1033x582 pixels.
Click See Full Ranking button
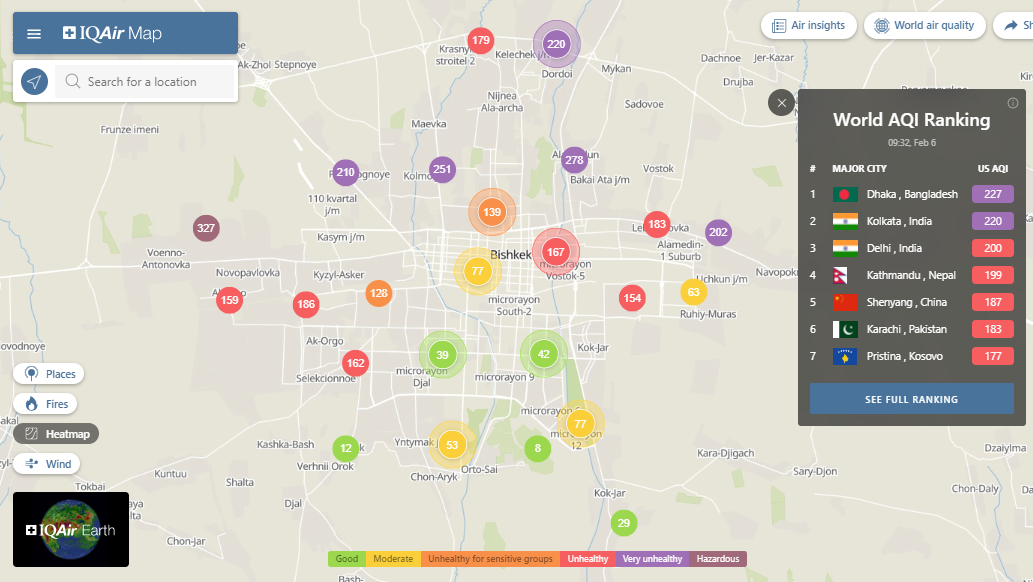pos(911,399)
